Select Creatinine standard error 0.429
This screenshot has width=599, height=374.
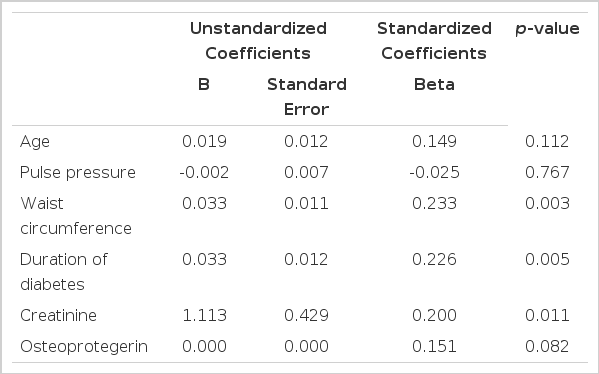[x=306, y=316]
